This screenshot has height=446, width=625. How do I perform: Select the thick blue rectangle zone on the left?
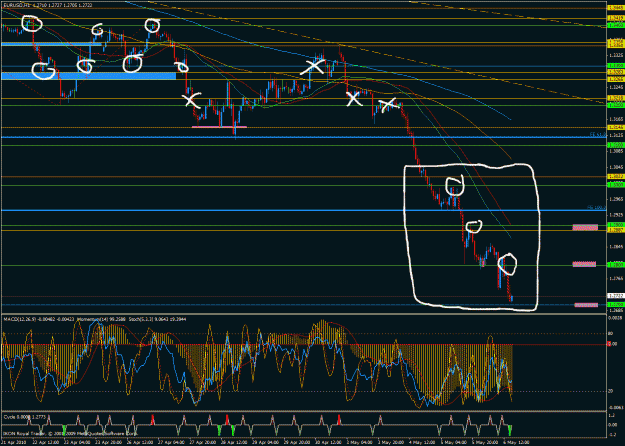click(88, 76)
